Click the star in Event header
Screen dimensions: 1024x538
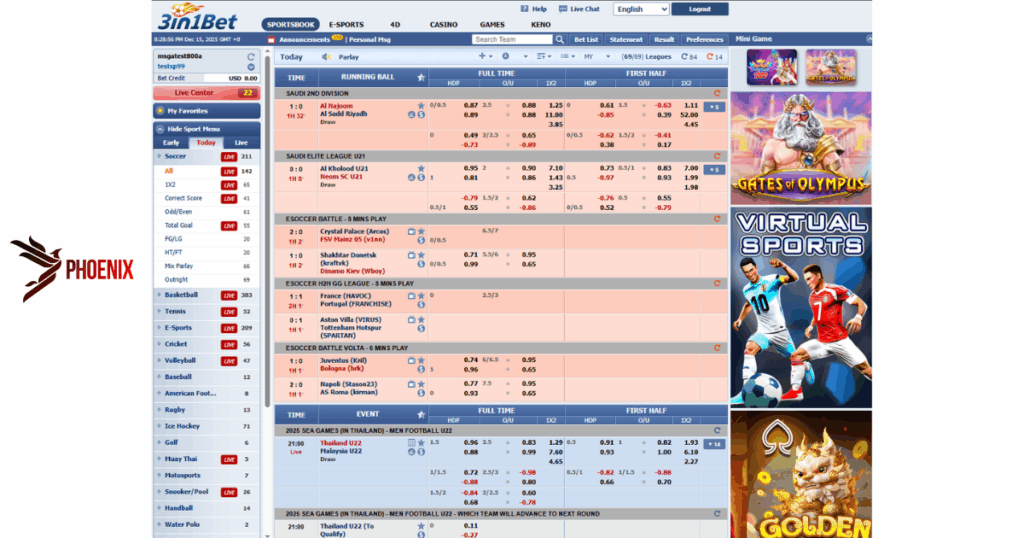[x=421, y=414]
